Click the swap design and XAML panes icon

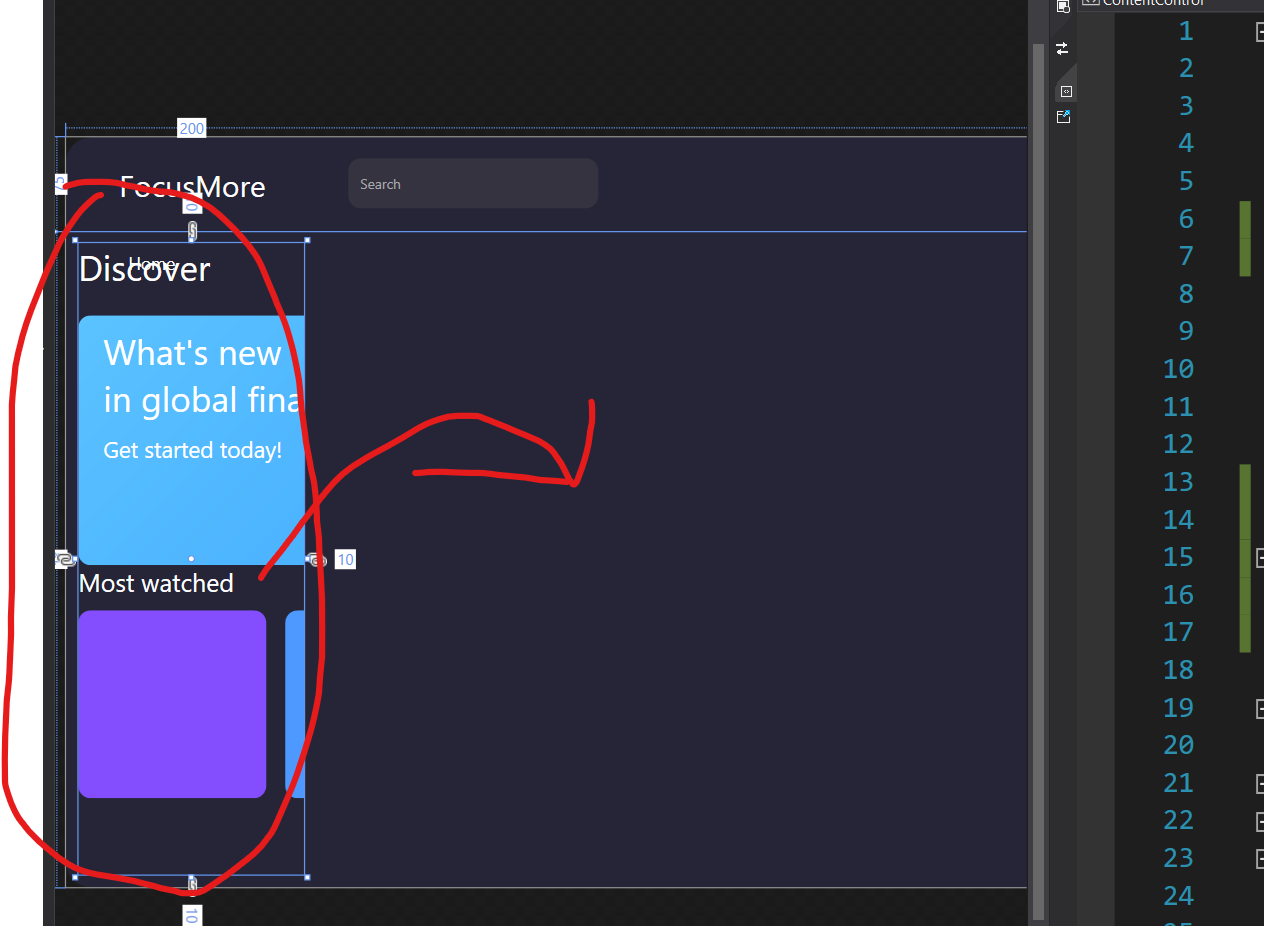click(x=1062, y=47)
